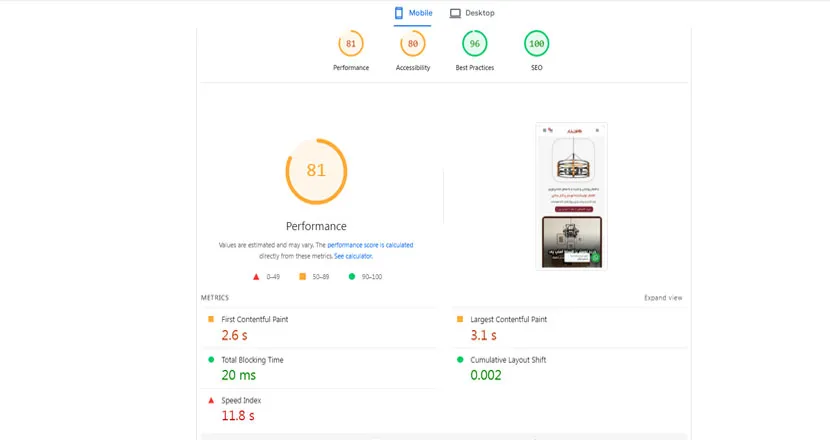
Task: Select the SEO score gauge
Action: [x=537, y=44]
